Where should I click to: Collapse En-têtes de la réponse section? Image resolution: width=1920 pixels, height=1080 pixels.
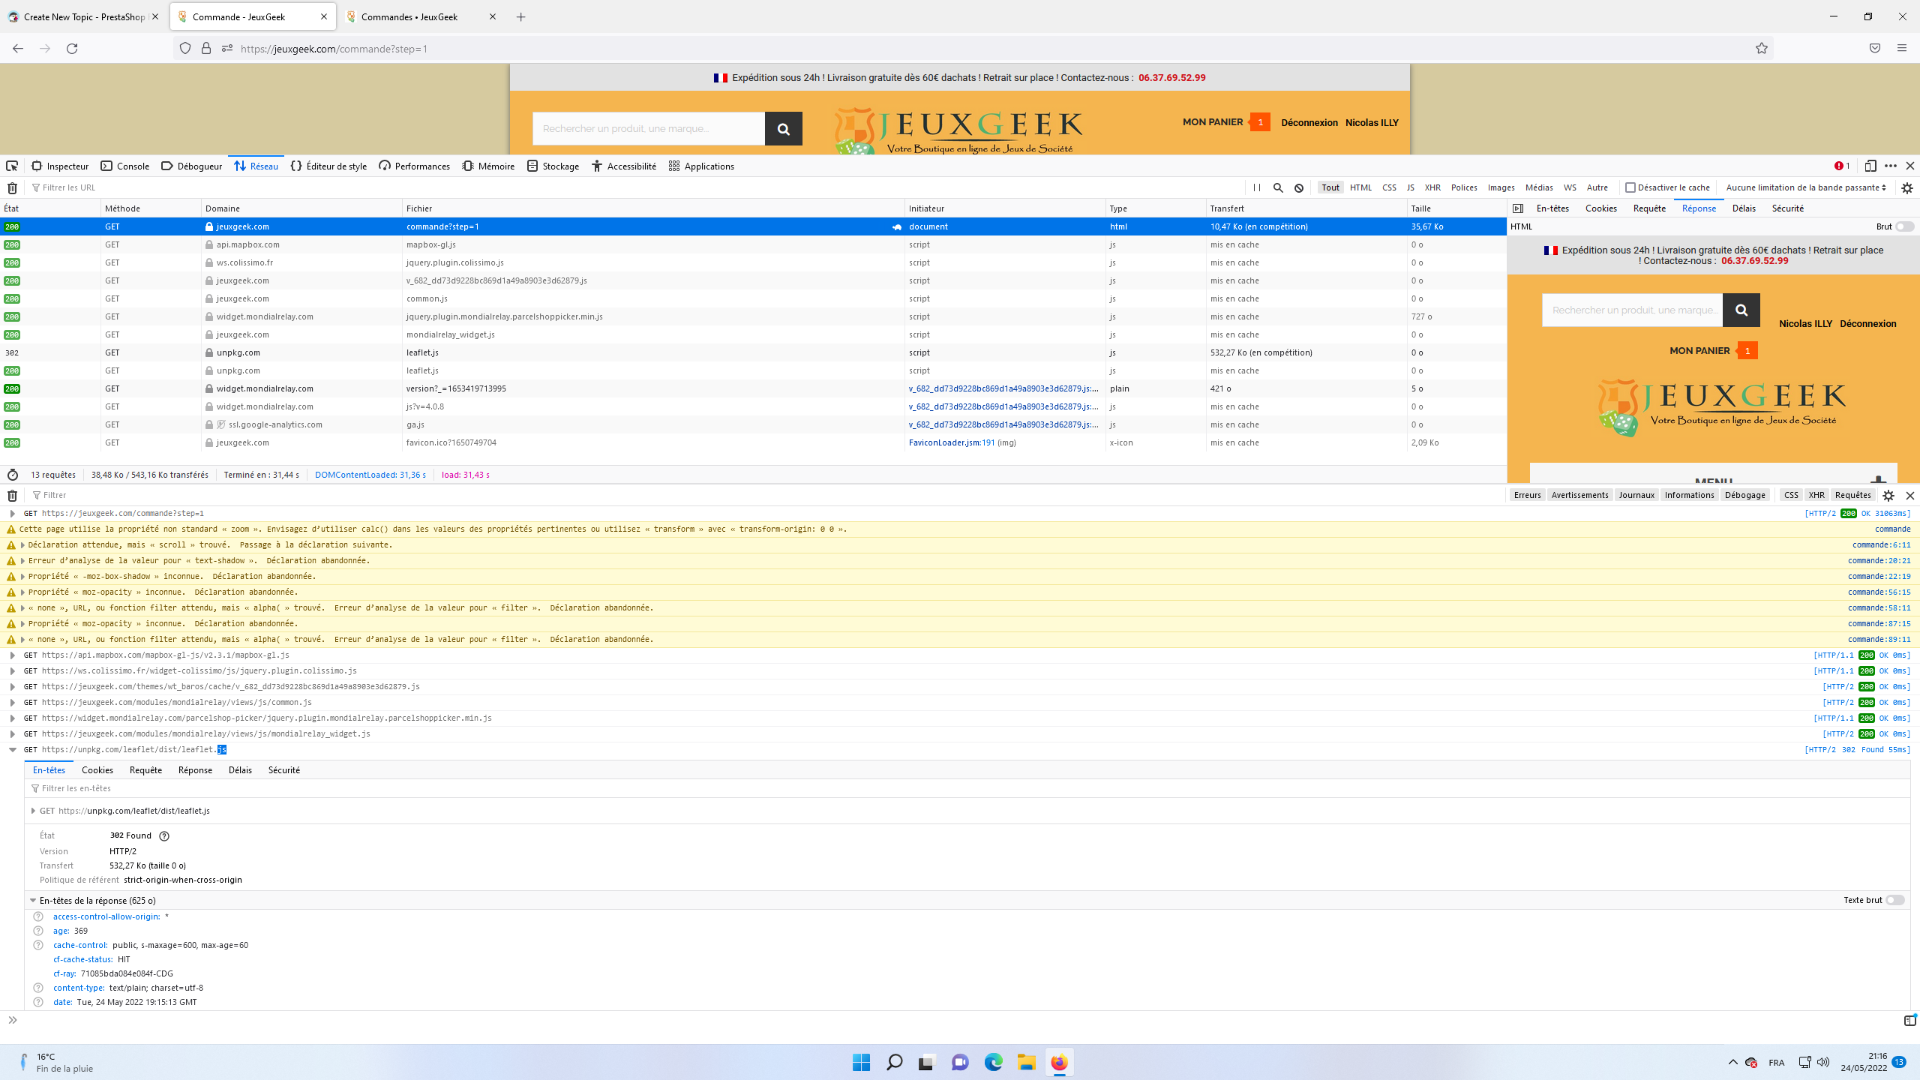point(33,901)
